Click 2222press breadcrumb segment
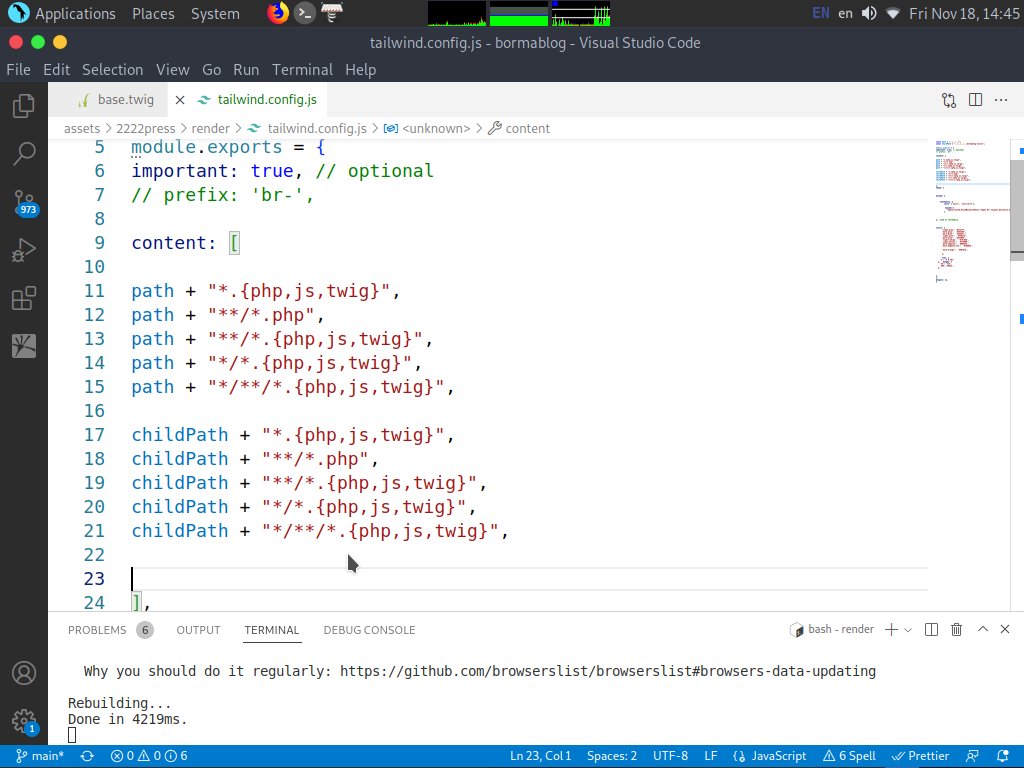Viewport: 1024px width, 768px height. 146,129
